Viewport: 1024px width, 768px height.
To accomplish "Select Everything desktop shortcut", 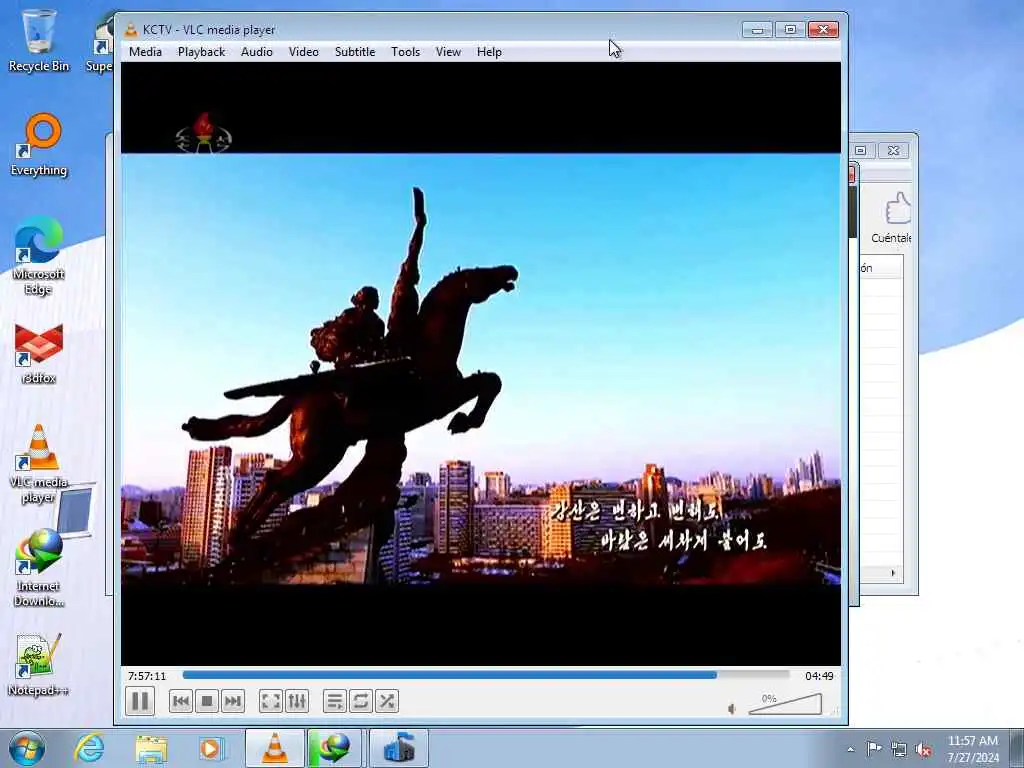I will click(39, 145).
